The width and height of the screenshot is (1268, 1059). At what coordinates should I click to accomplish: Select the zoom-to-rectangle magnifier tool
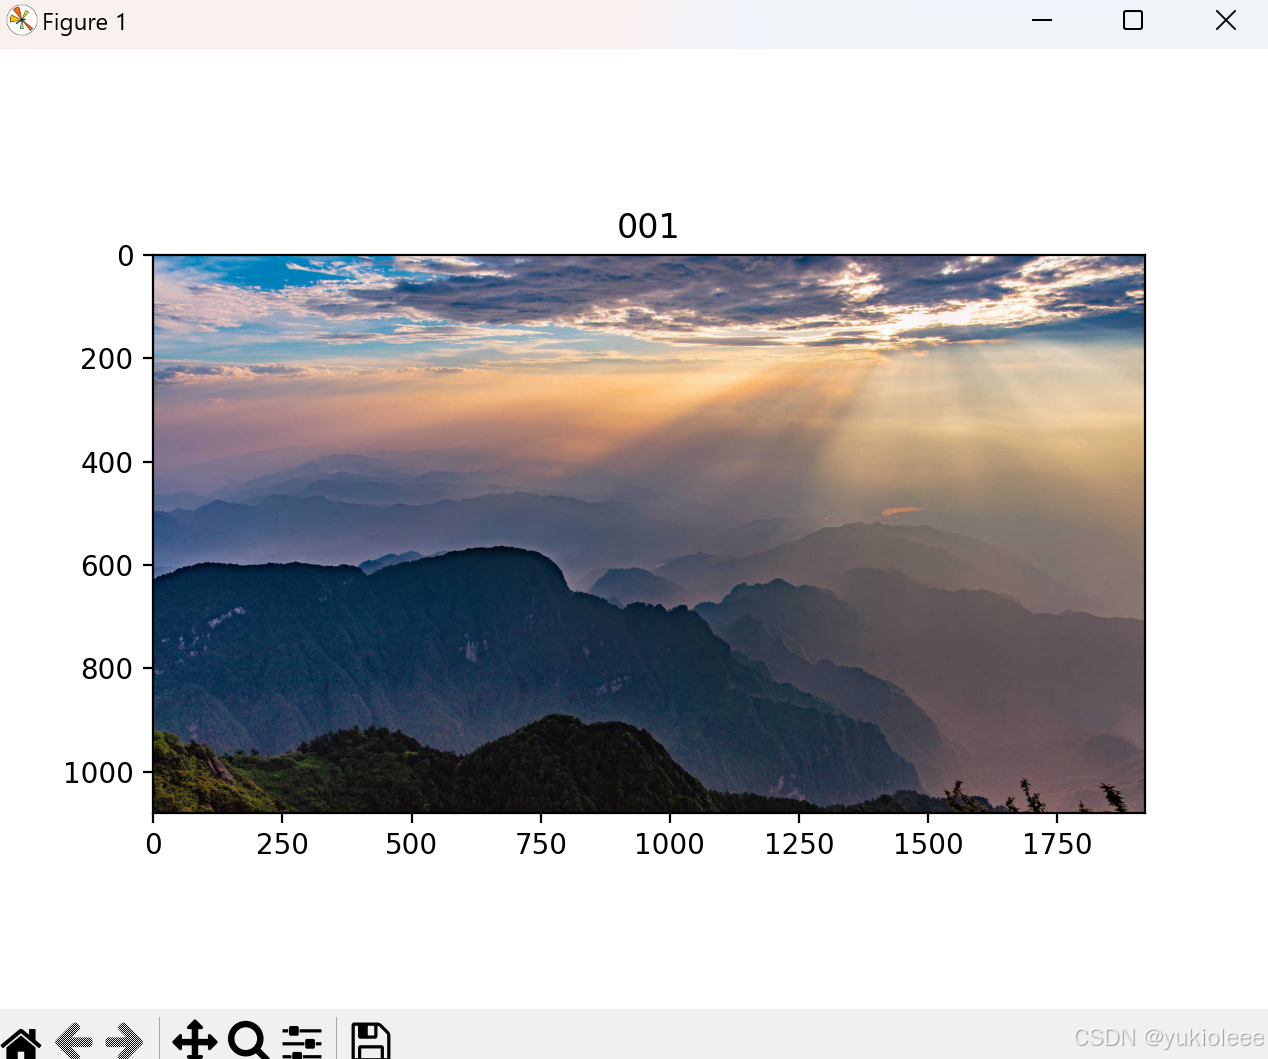(x=248, y=1042)
